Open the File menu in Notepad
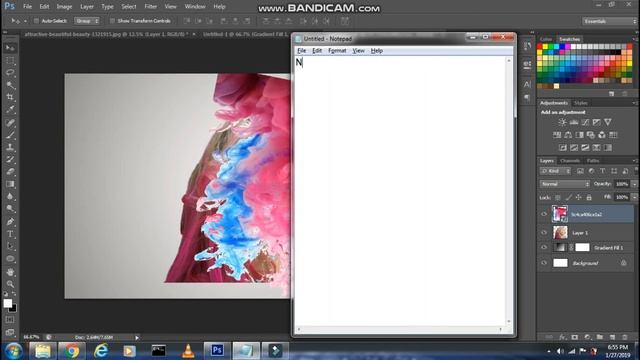The image size is (640, 360). (302, 51)
